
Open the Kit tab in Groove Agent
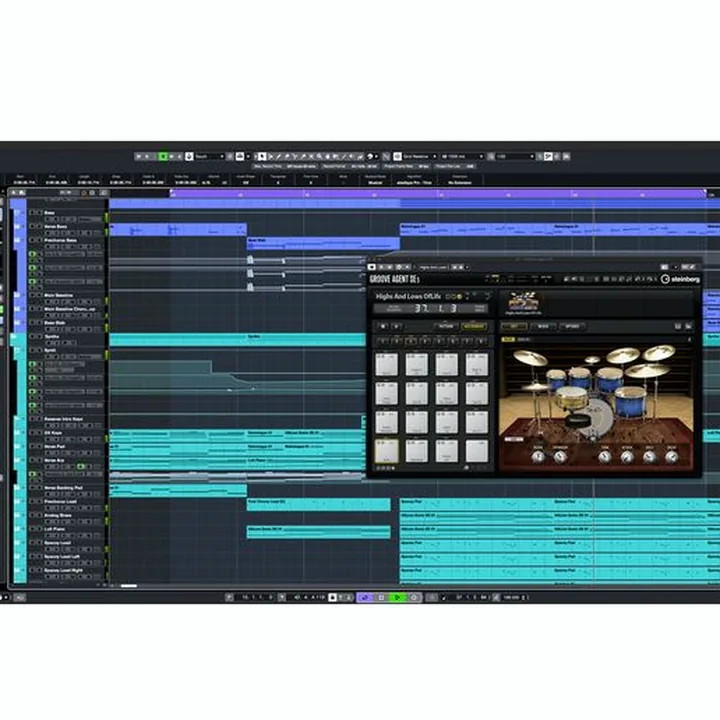coord(514,326)
